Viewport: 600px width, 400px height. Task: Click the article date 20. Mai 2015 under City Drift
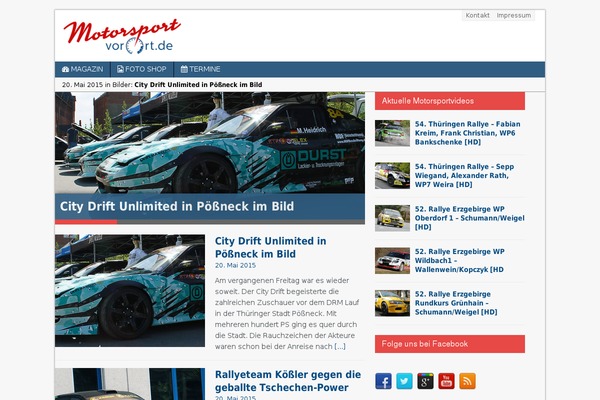point(235,265)
